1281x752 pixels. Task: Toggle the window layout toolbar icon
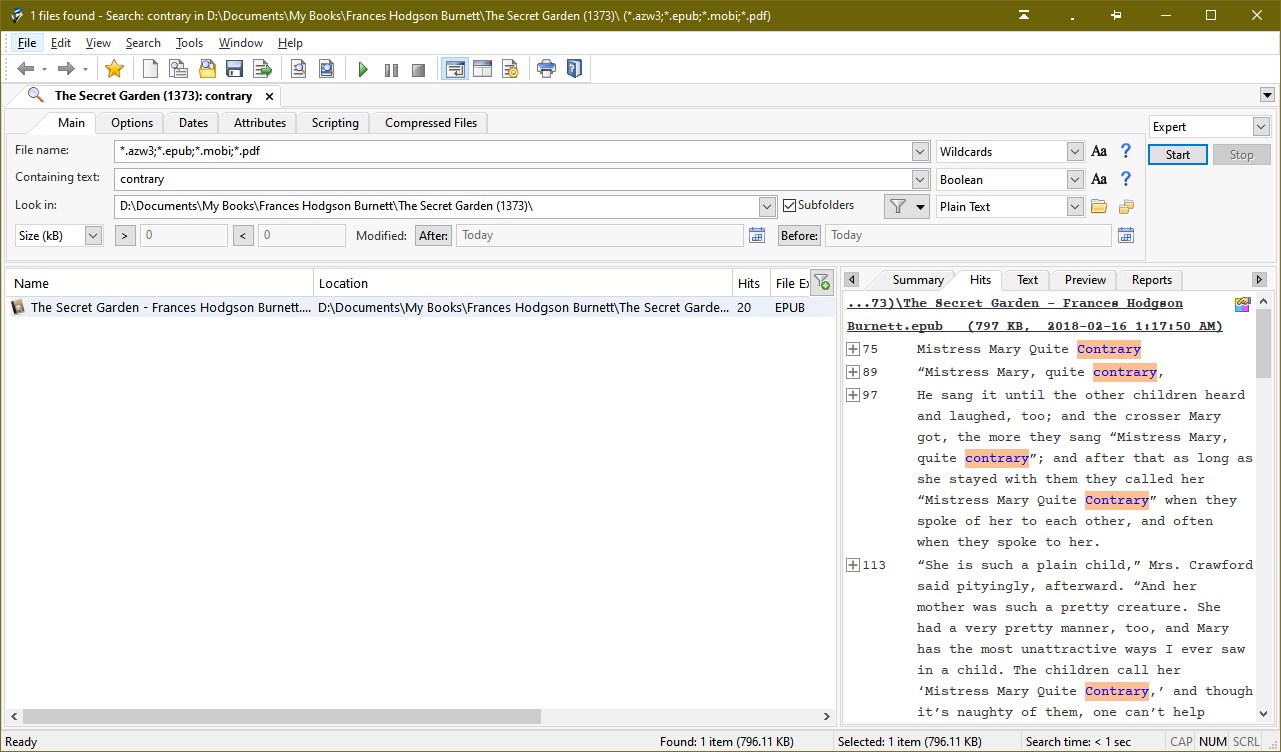(x=482, y=69)
